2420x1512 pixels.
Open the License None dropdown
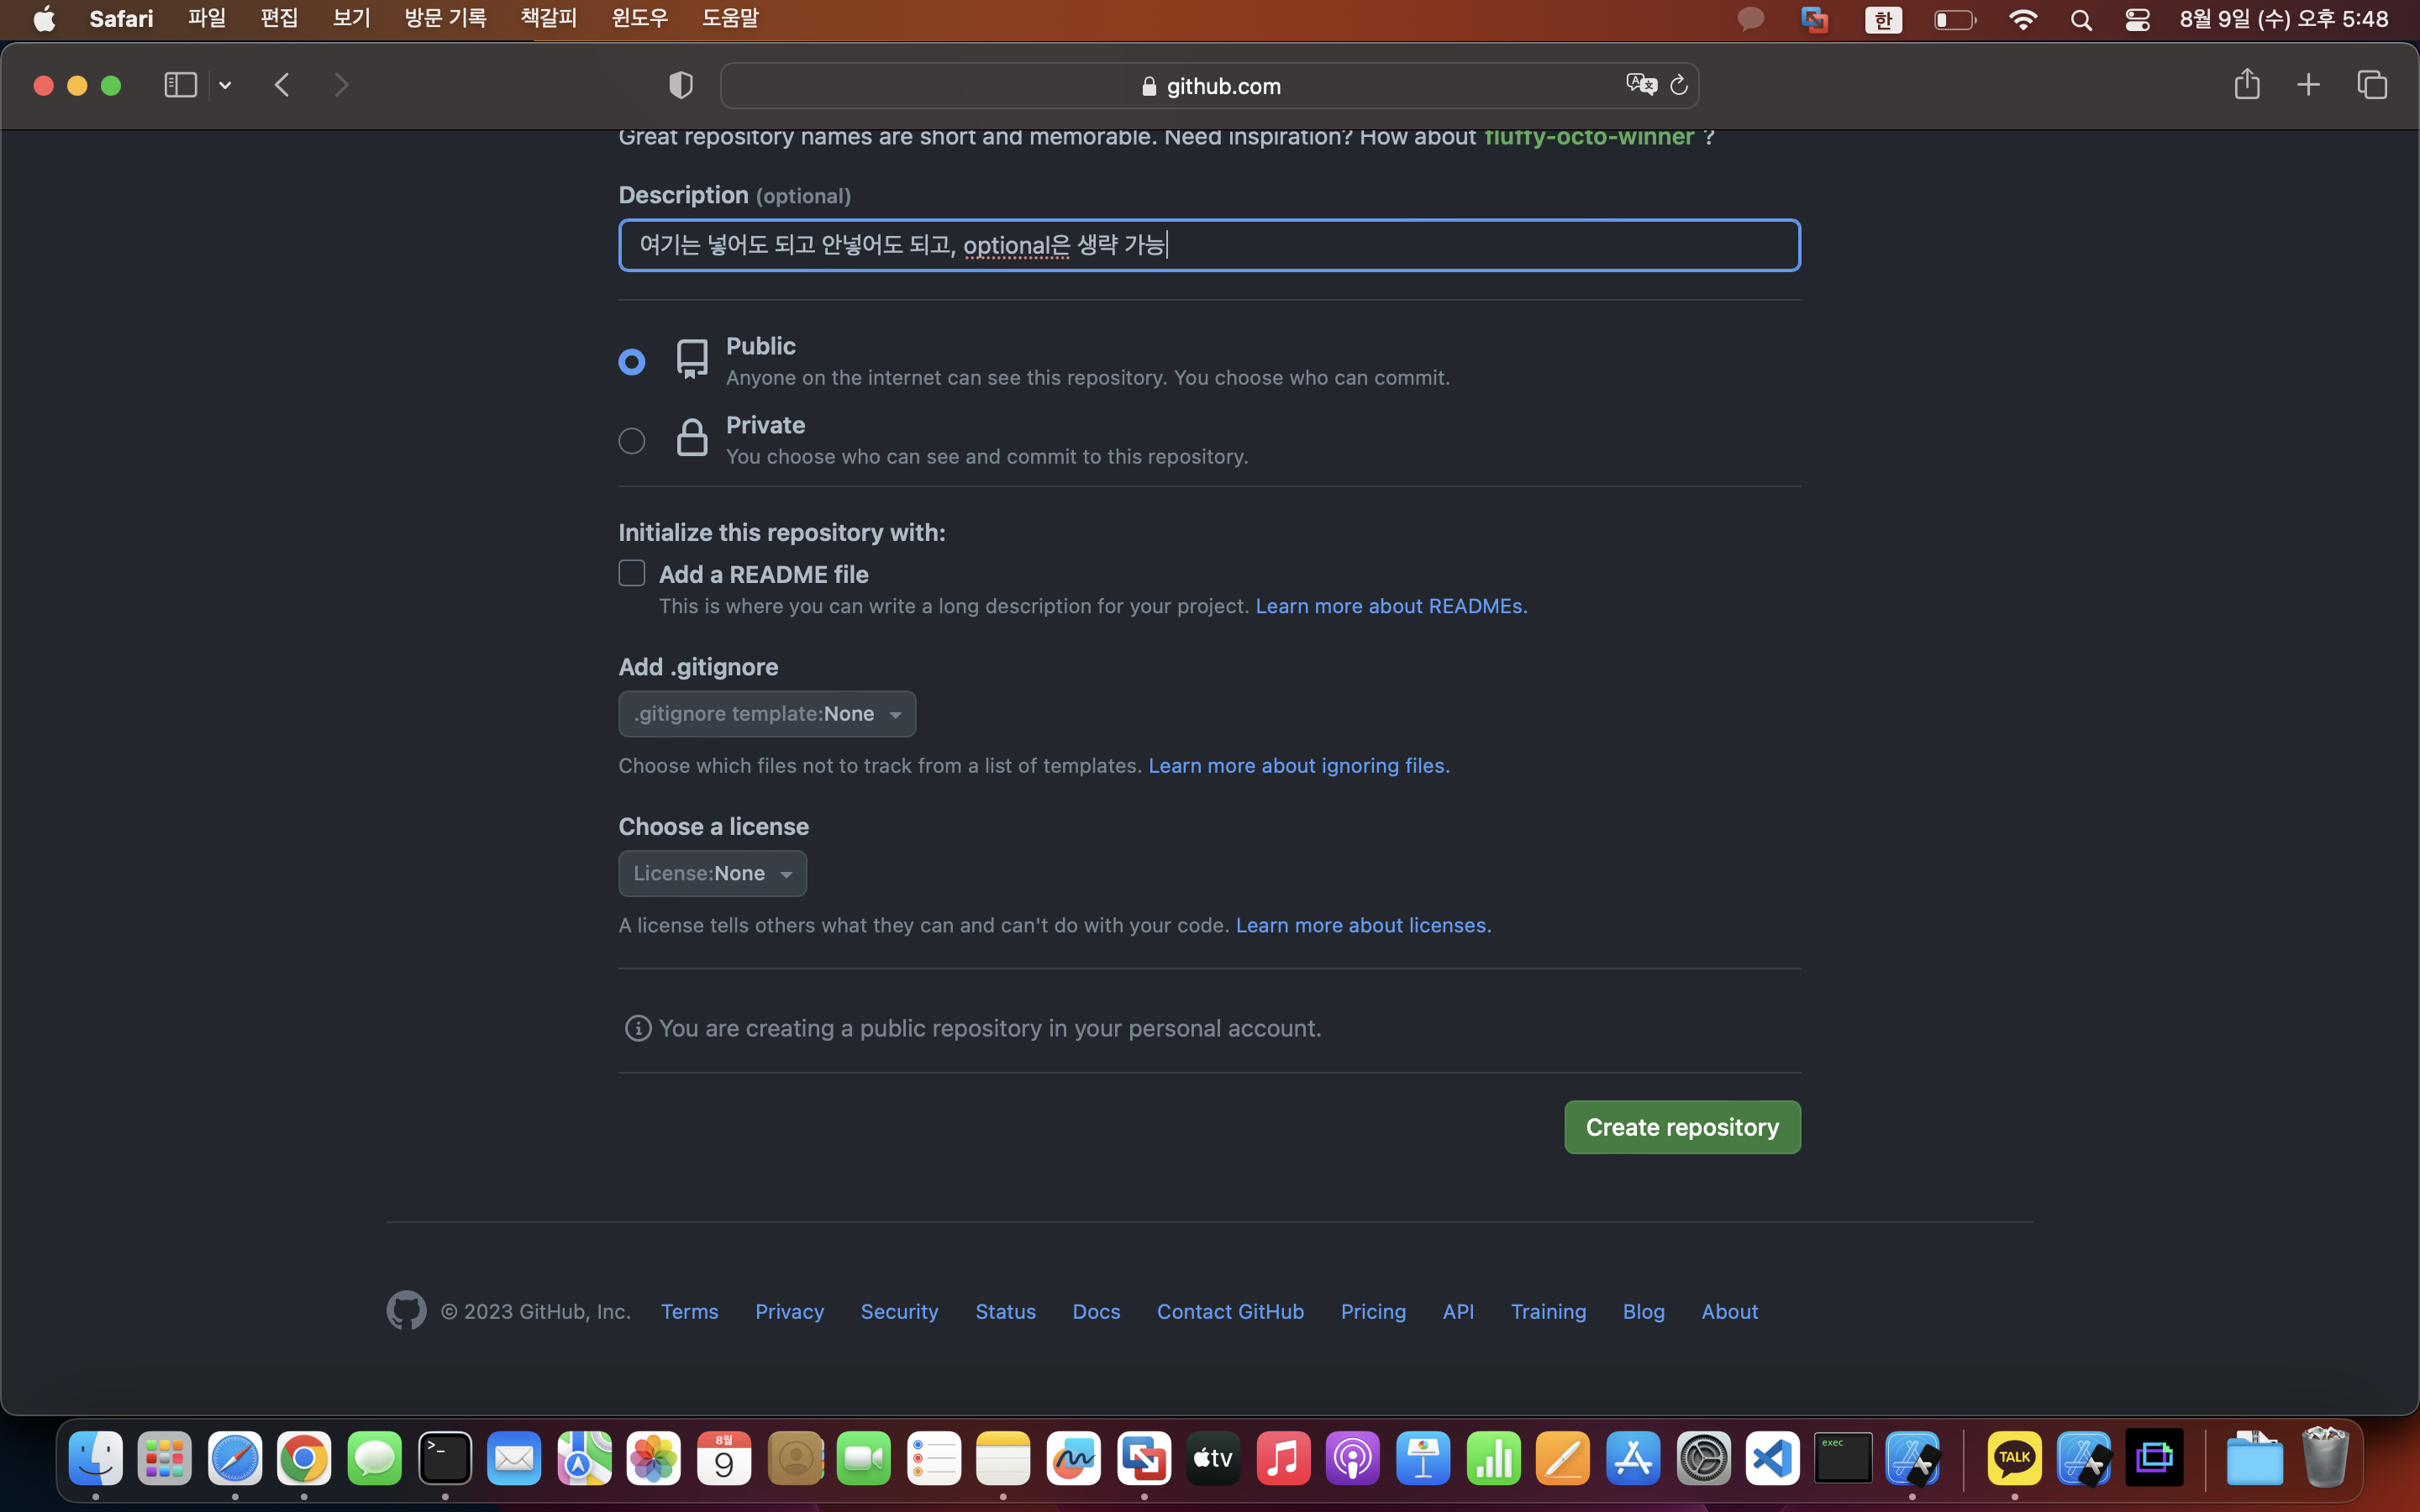(x=712, y=873)
